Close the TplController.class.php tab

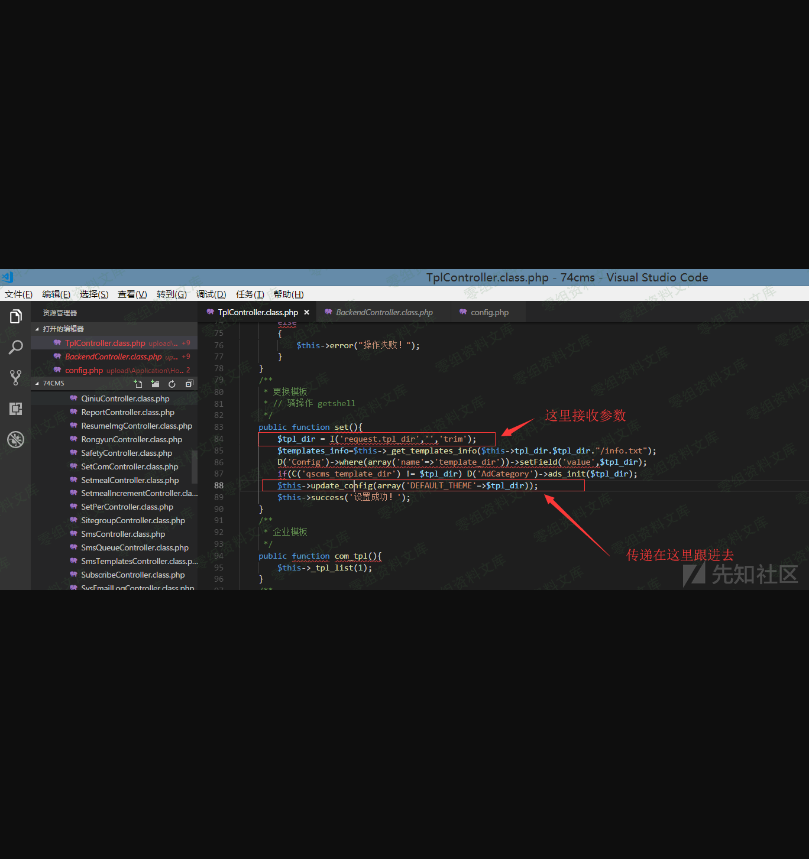coord(306,312)
